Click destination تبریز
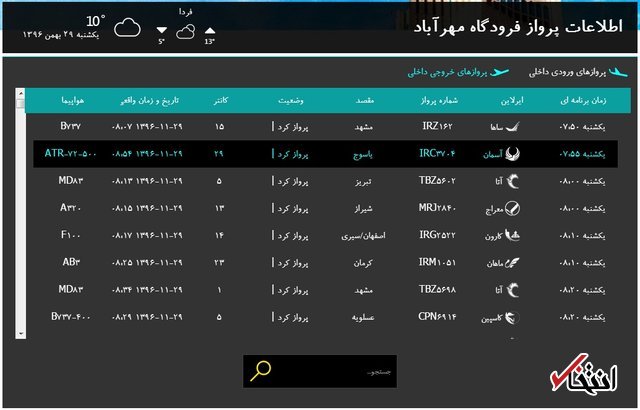 coord(363,182)
